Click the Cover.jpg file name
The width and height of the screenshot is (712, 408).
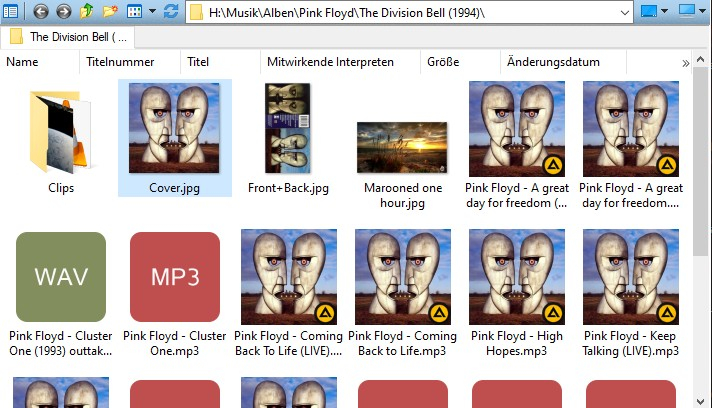tap(174, 188)
